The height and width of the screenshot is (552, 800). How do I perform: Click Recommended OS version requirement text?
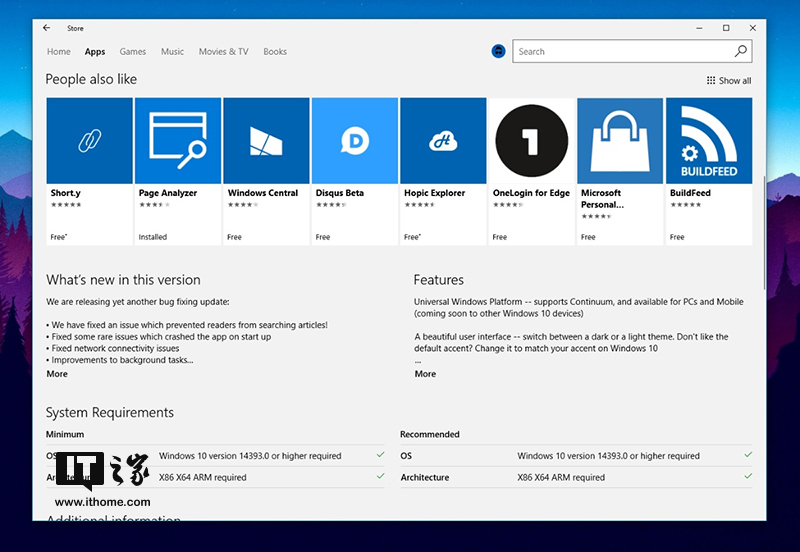point(608,456)
